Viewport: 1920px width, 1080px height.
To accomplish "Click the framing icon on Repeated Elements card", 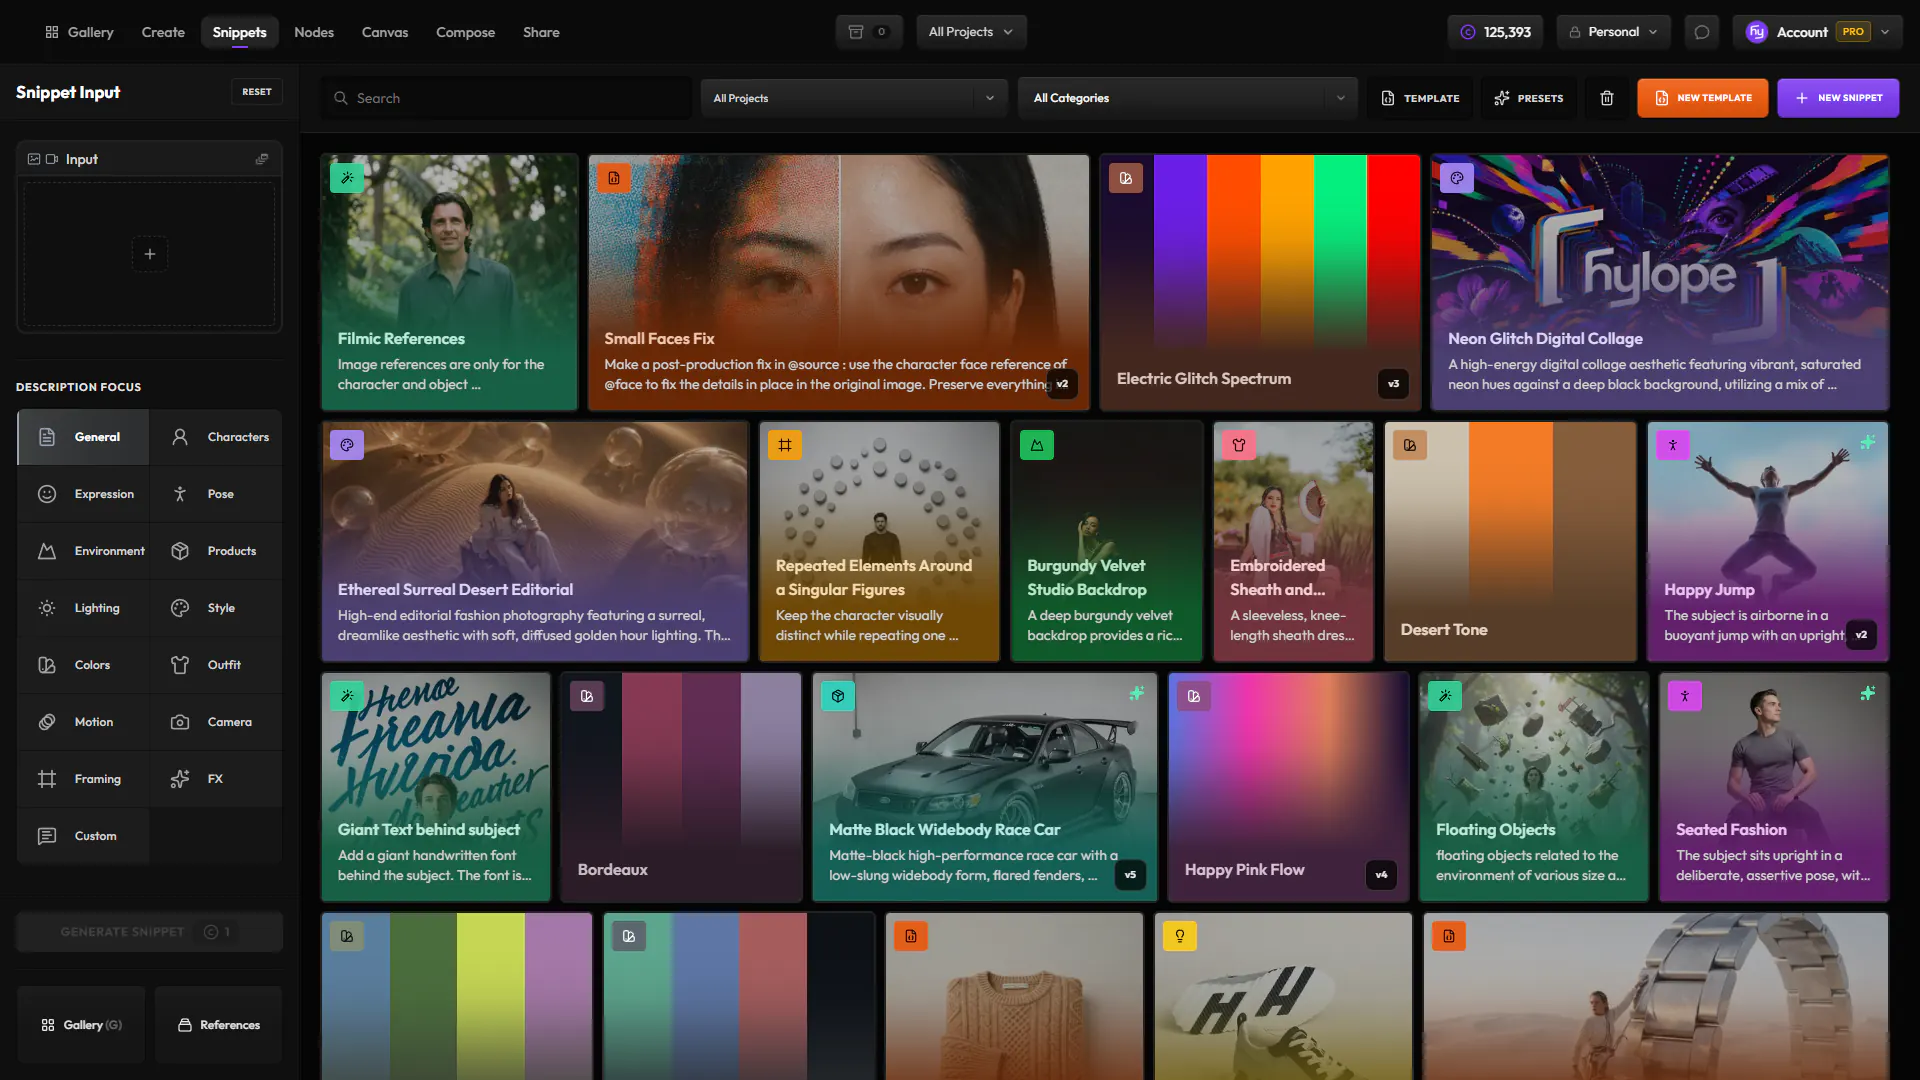I will pyautogui.click(x=785, y=445).
